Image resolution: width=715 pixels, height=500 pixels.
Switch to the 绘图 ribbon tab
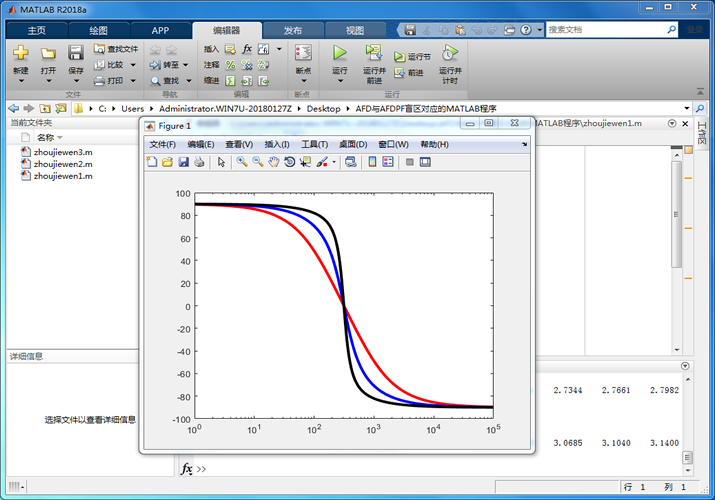coord(98,31)
